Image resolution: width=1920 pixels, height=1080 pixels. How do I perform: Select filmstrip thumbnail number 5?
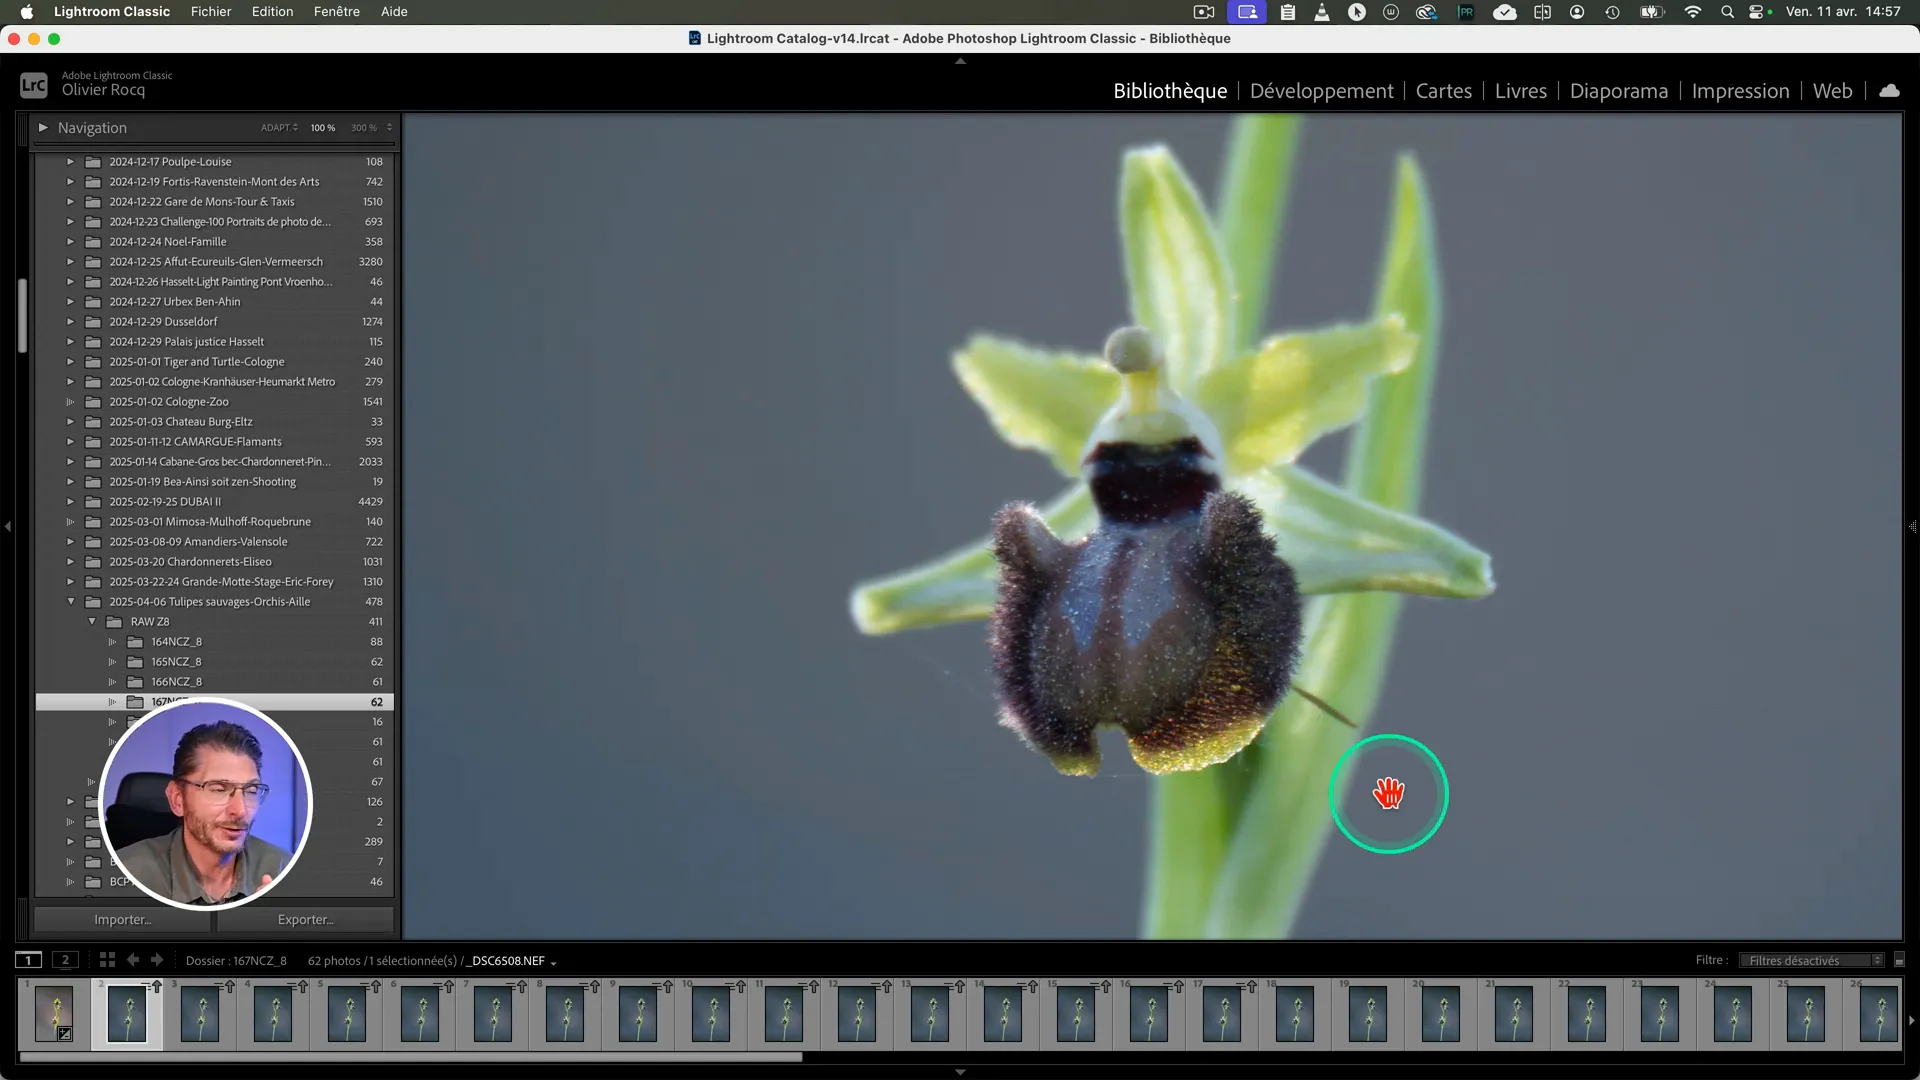(x=347, y=1013)
